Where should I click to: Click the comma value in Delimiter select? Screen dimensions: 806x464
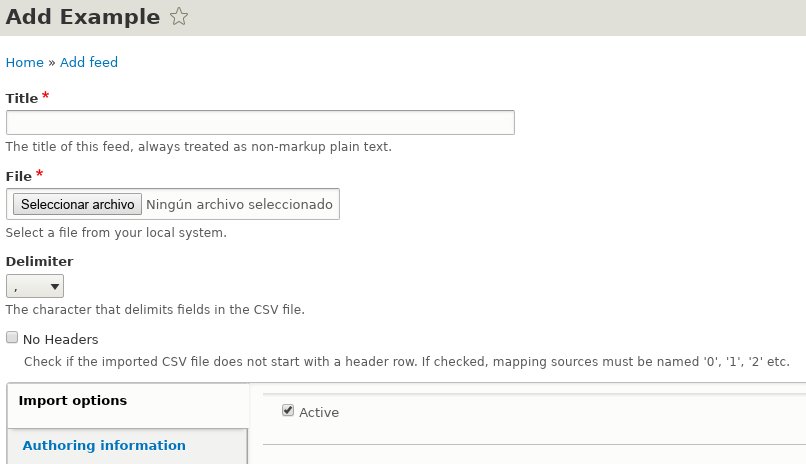pos(16,288)
